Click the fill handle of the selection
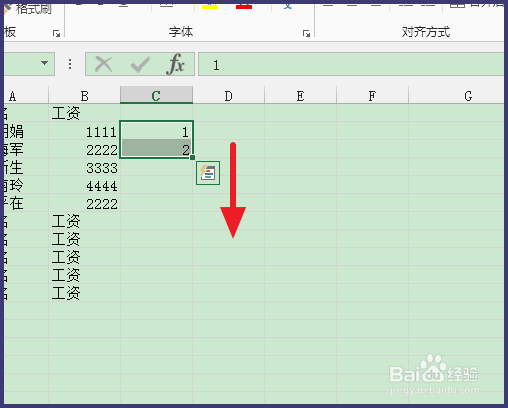 click(193, 157)
